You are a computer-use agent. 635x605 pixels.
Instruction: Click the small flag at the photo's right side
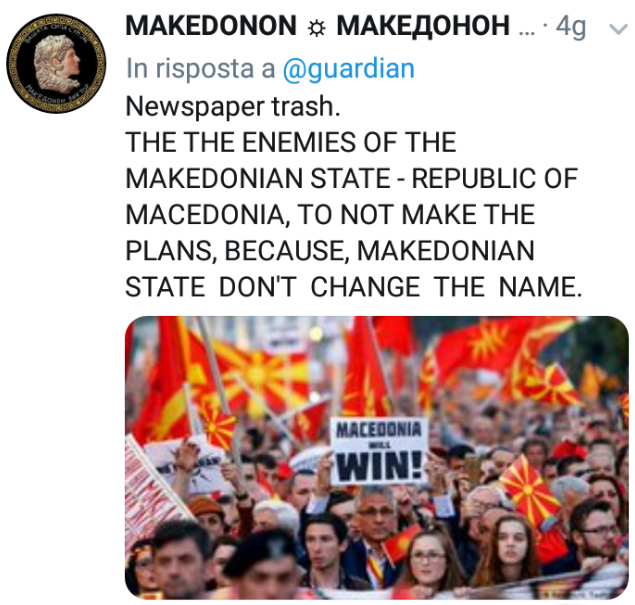[531, 490]
